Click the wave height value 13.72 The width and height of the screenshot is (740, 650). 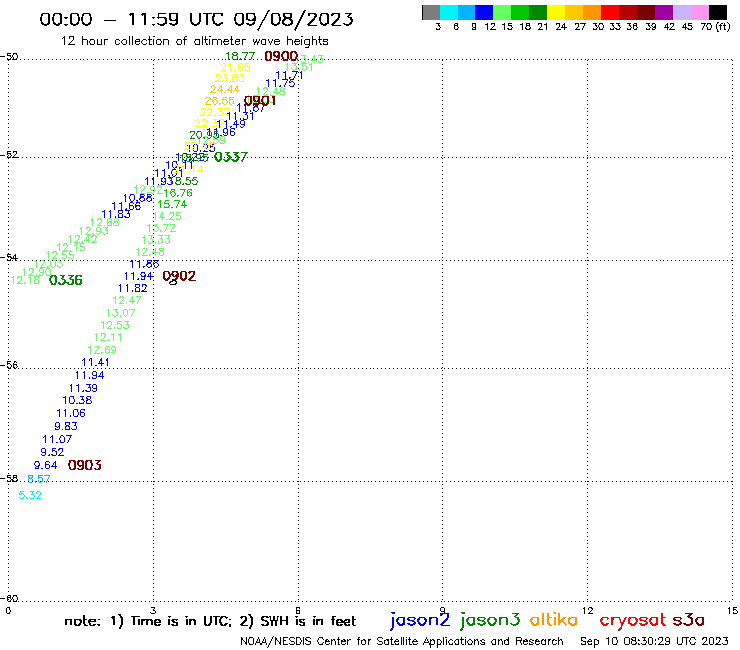pyautogui.click(x=161, y=228)
